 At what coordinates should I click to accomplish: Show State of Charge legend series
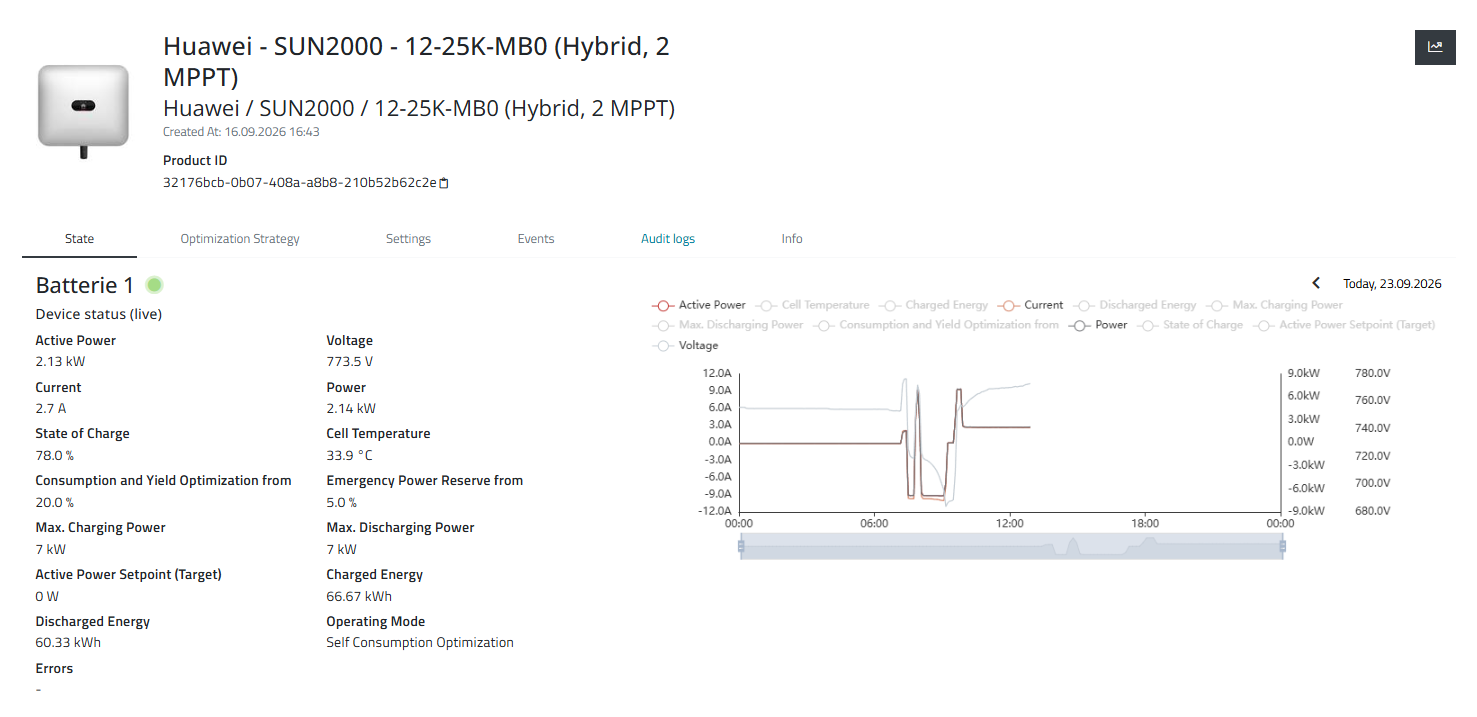(x=1191, y=325)
